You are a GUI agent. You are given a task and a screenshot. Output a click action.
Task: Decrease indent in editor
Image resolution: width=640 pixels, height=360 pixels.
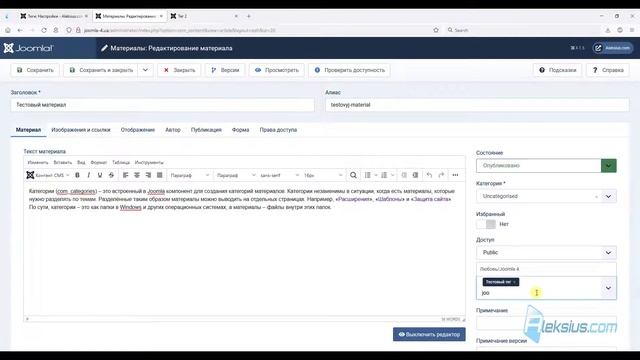point(404,175)
